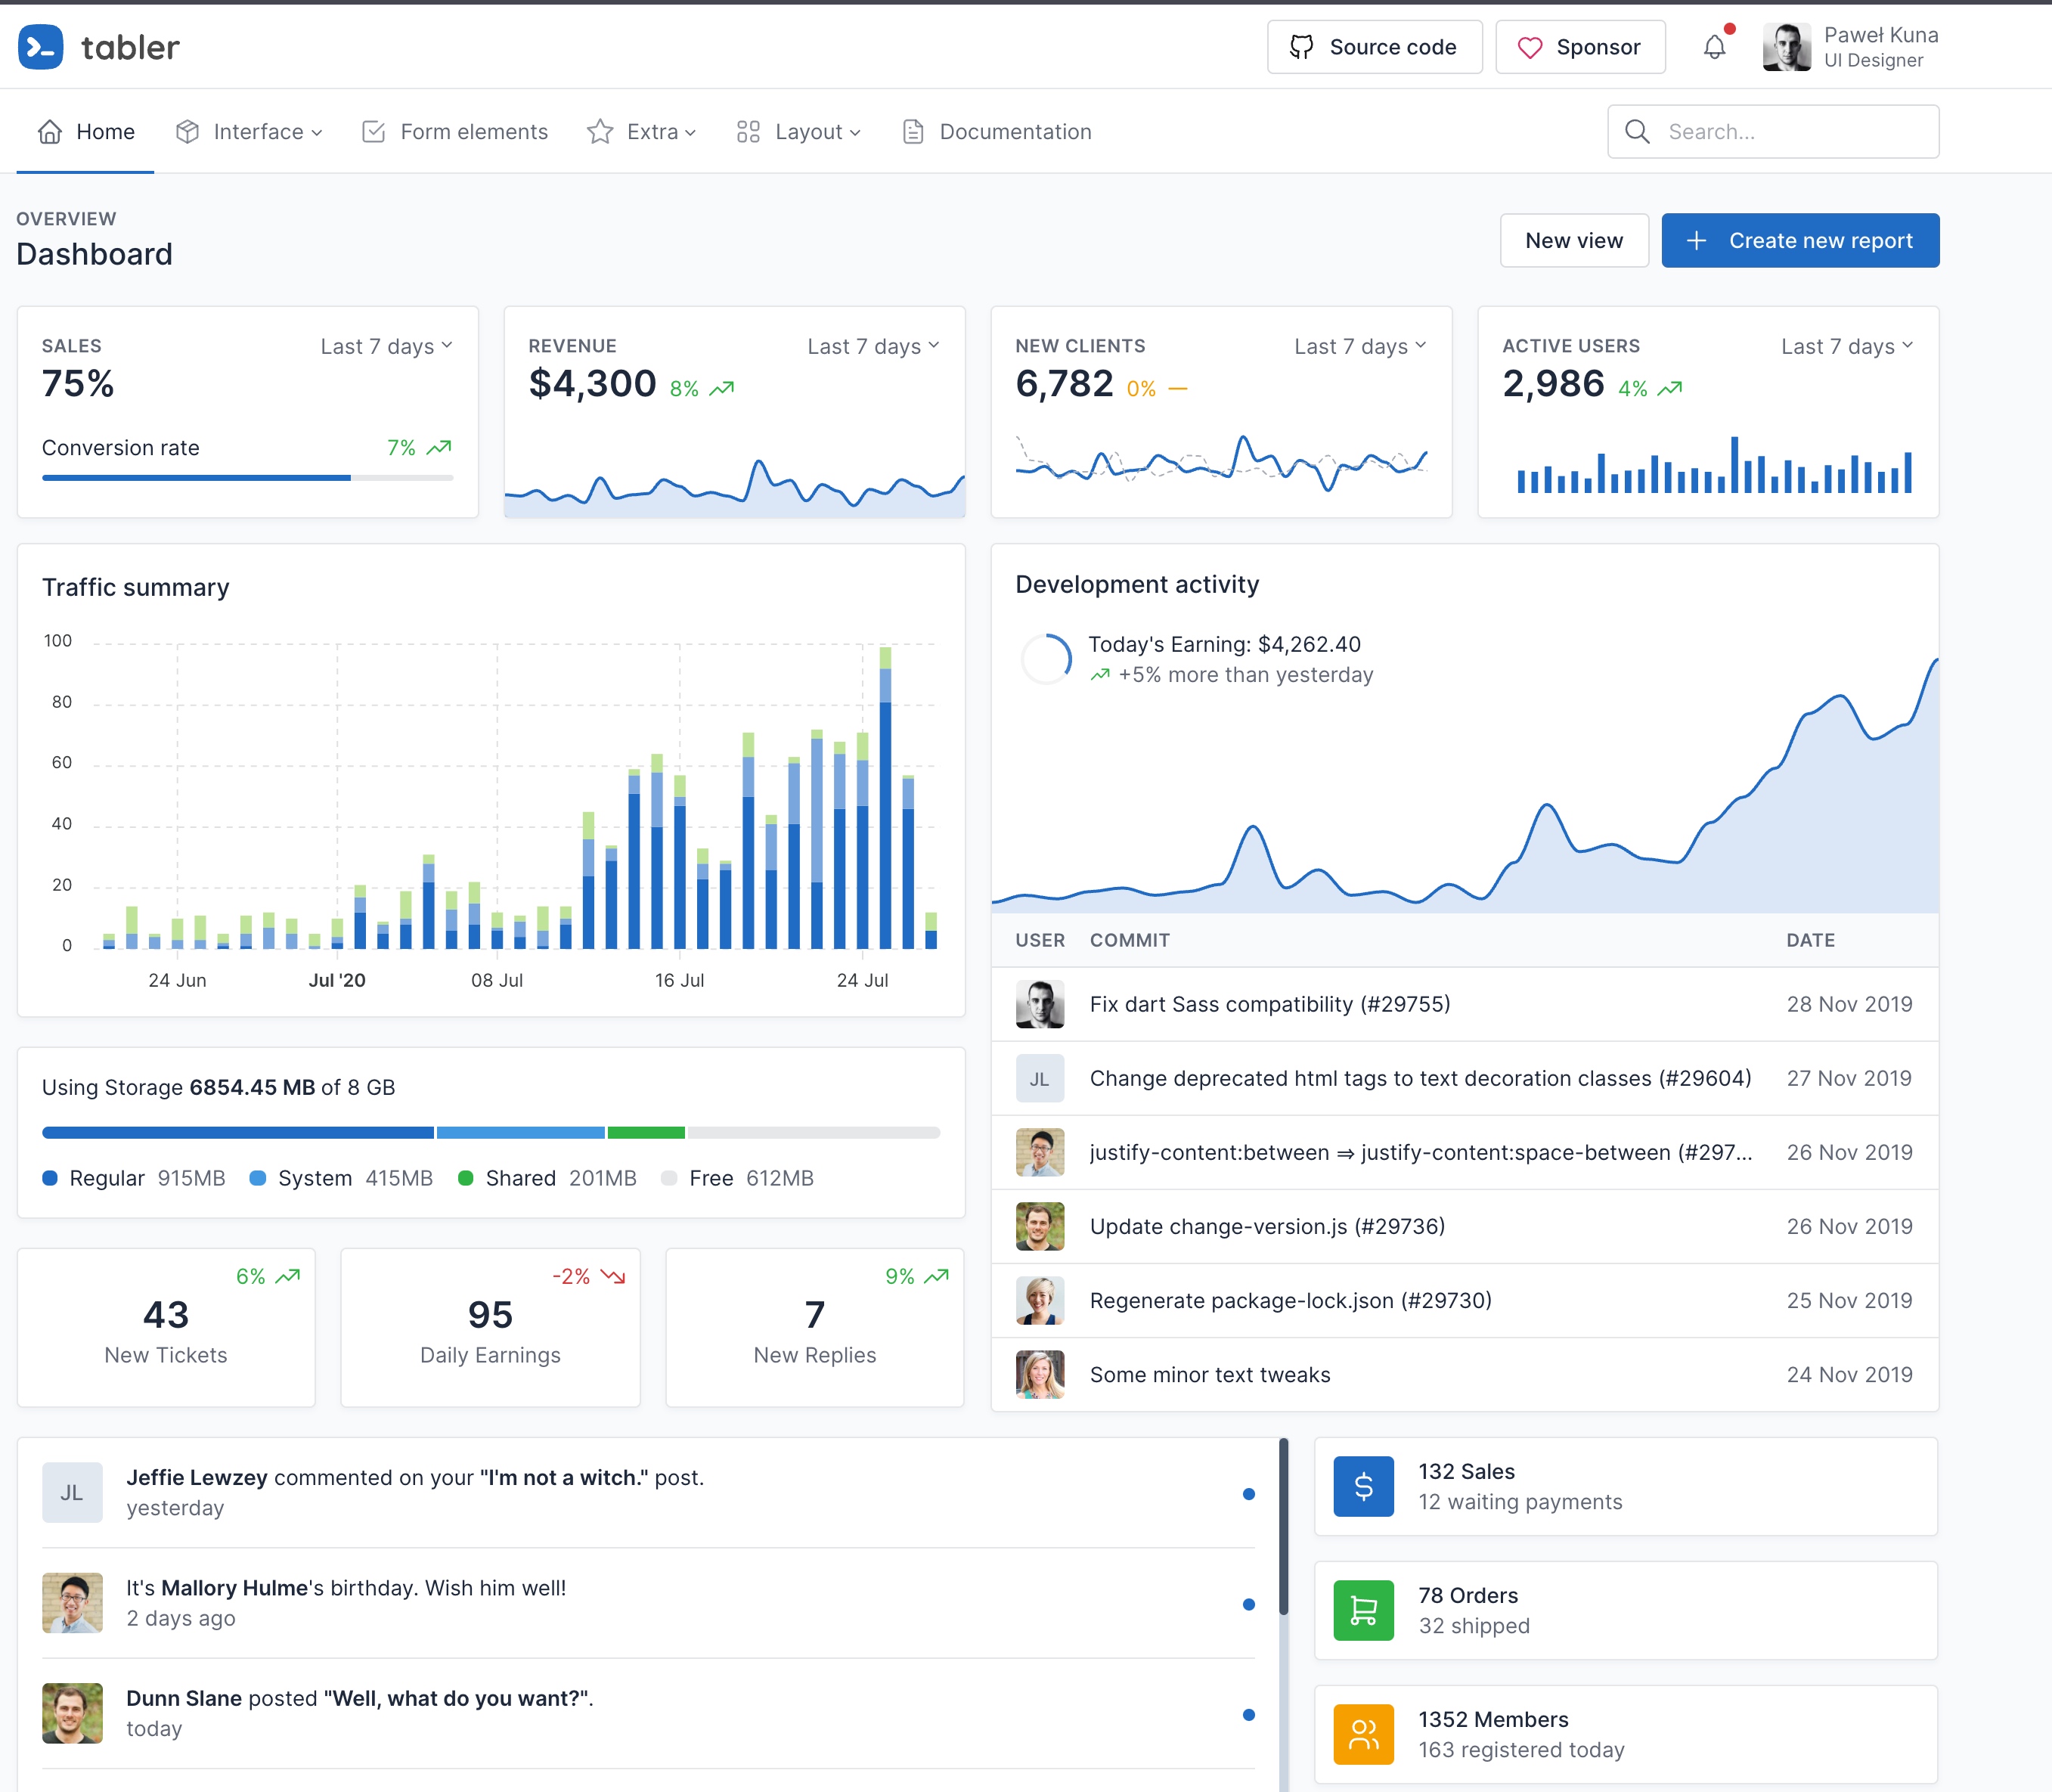Viewport: 2052px width, 1792px height.
Task: Mark Jeffie Lewzey notification dot as read
Action: pyautogui.click(x=1248, y=1494)
